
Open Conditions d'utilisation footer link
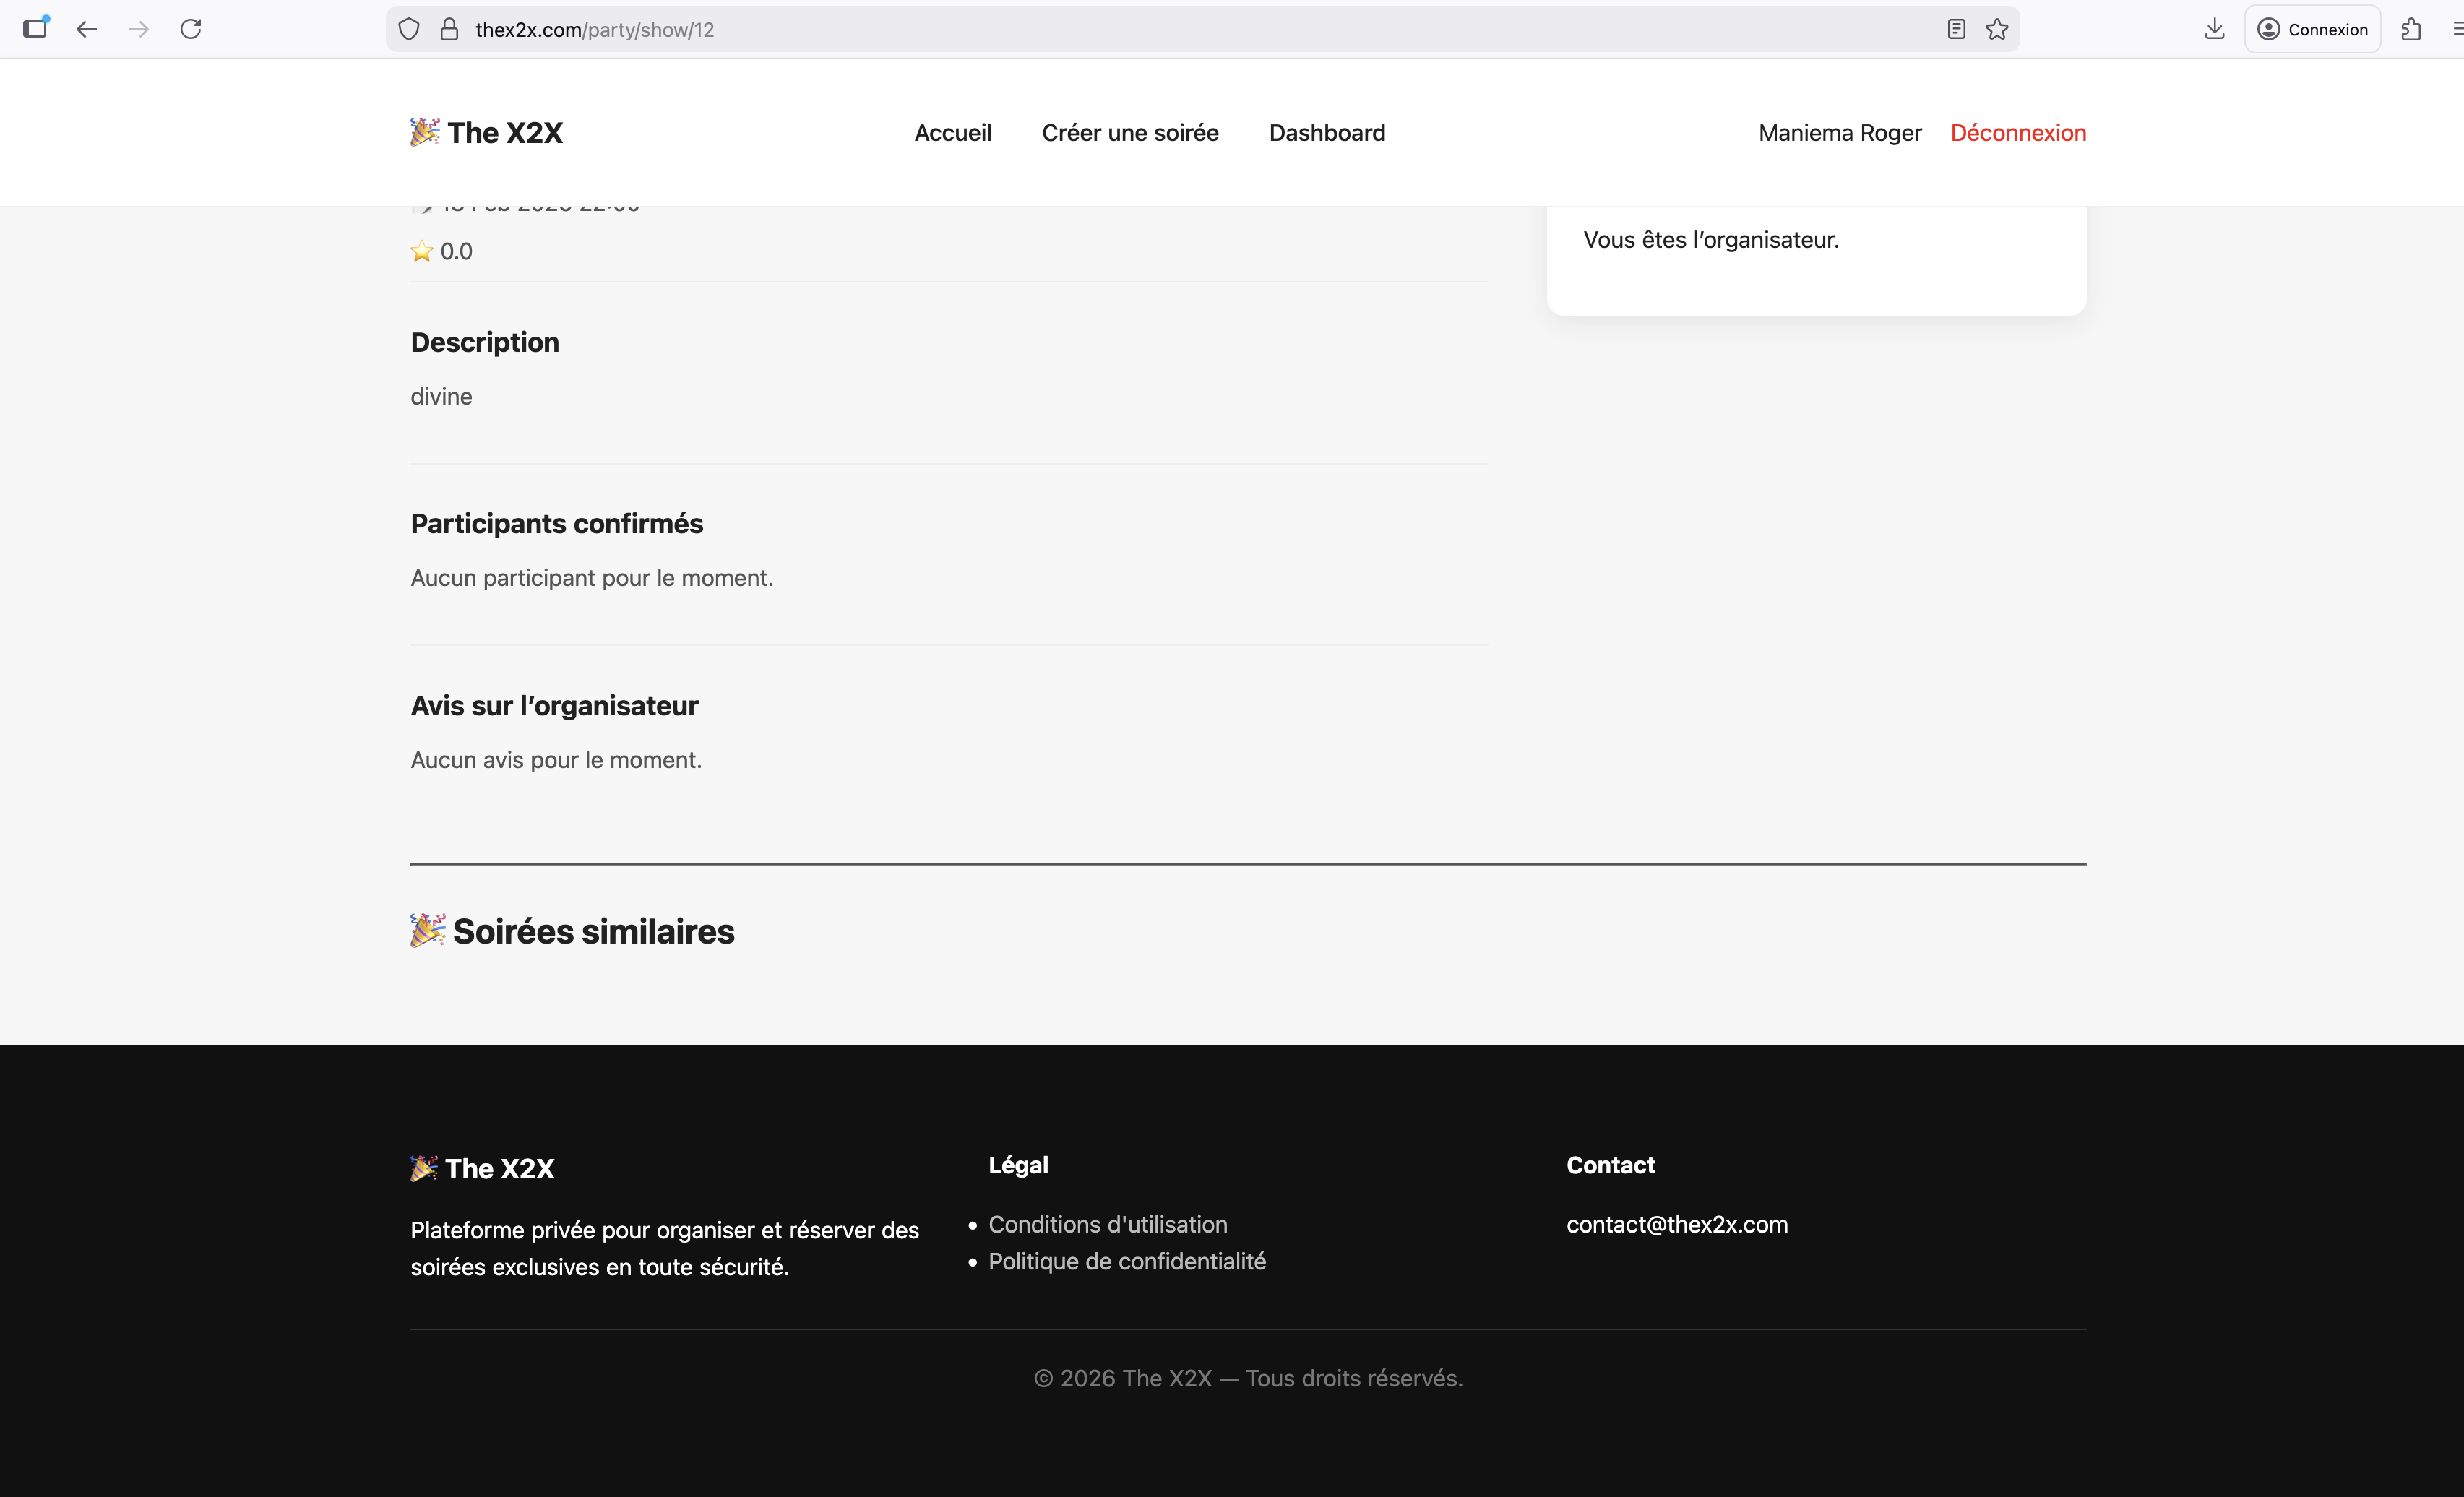point(1107,1224)
